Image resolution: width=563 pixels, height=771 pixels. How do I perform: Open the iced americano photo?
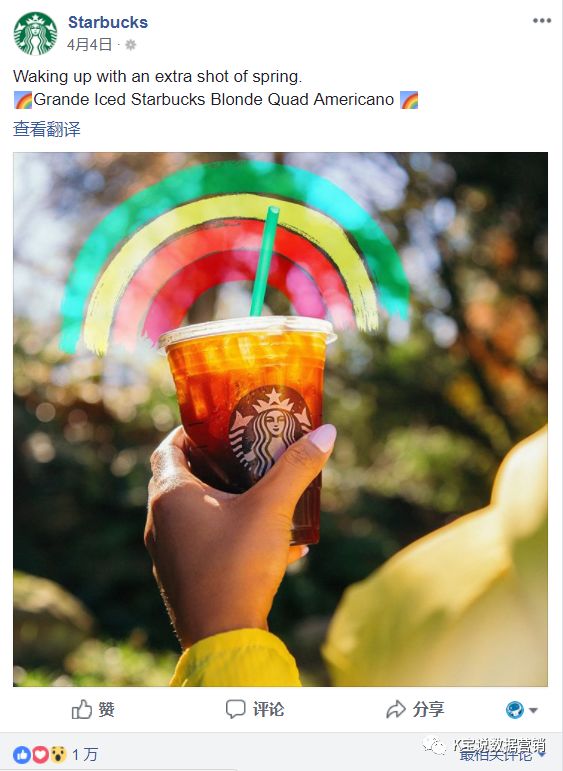click(x=280, y=419)
